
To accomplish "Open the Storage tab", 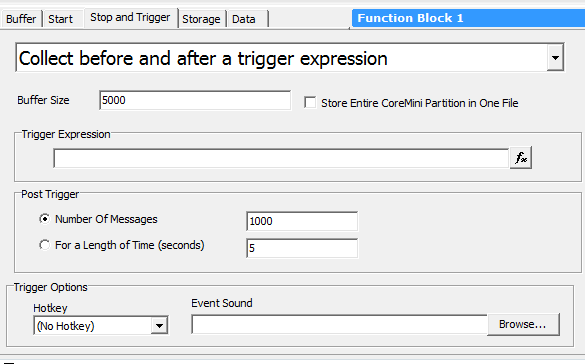I will tap(201, 19).
